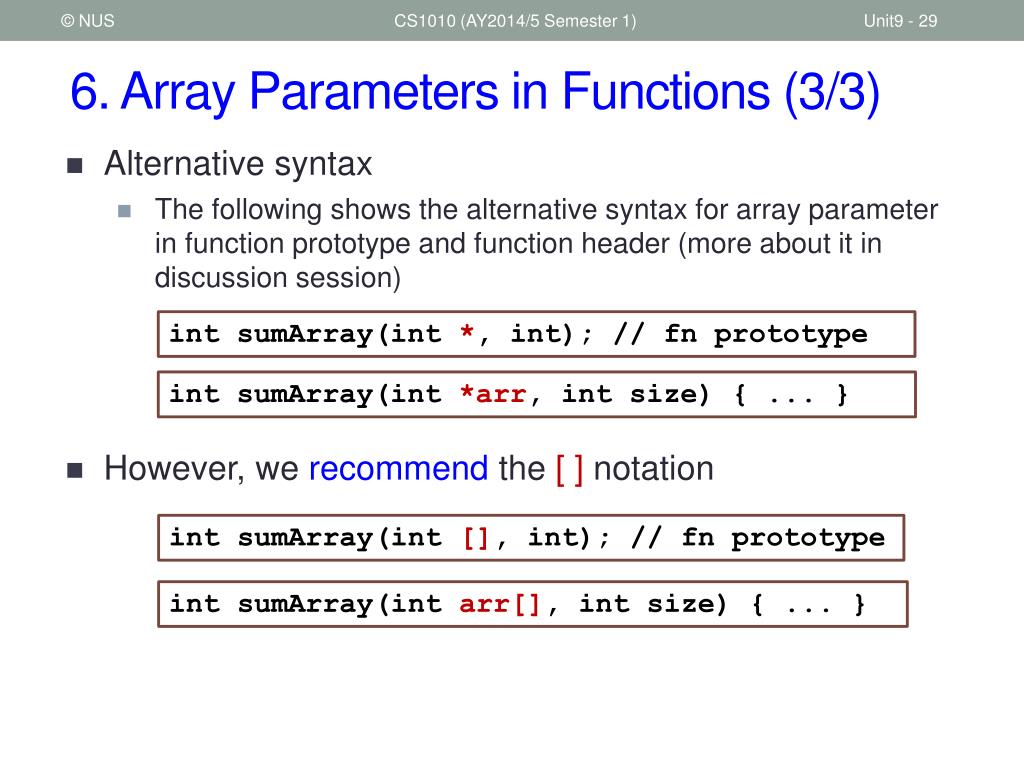Click the title '6. Array Parameters in Functions (3/3)'
The width and height of the screenshot is (1024, 768).
(x=475, y=92)
